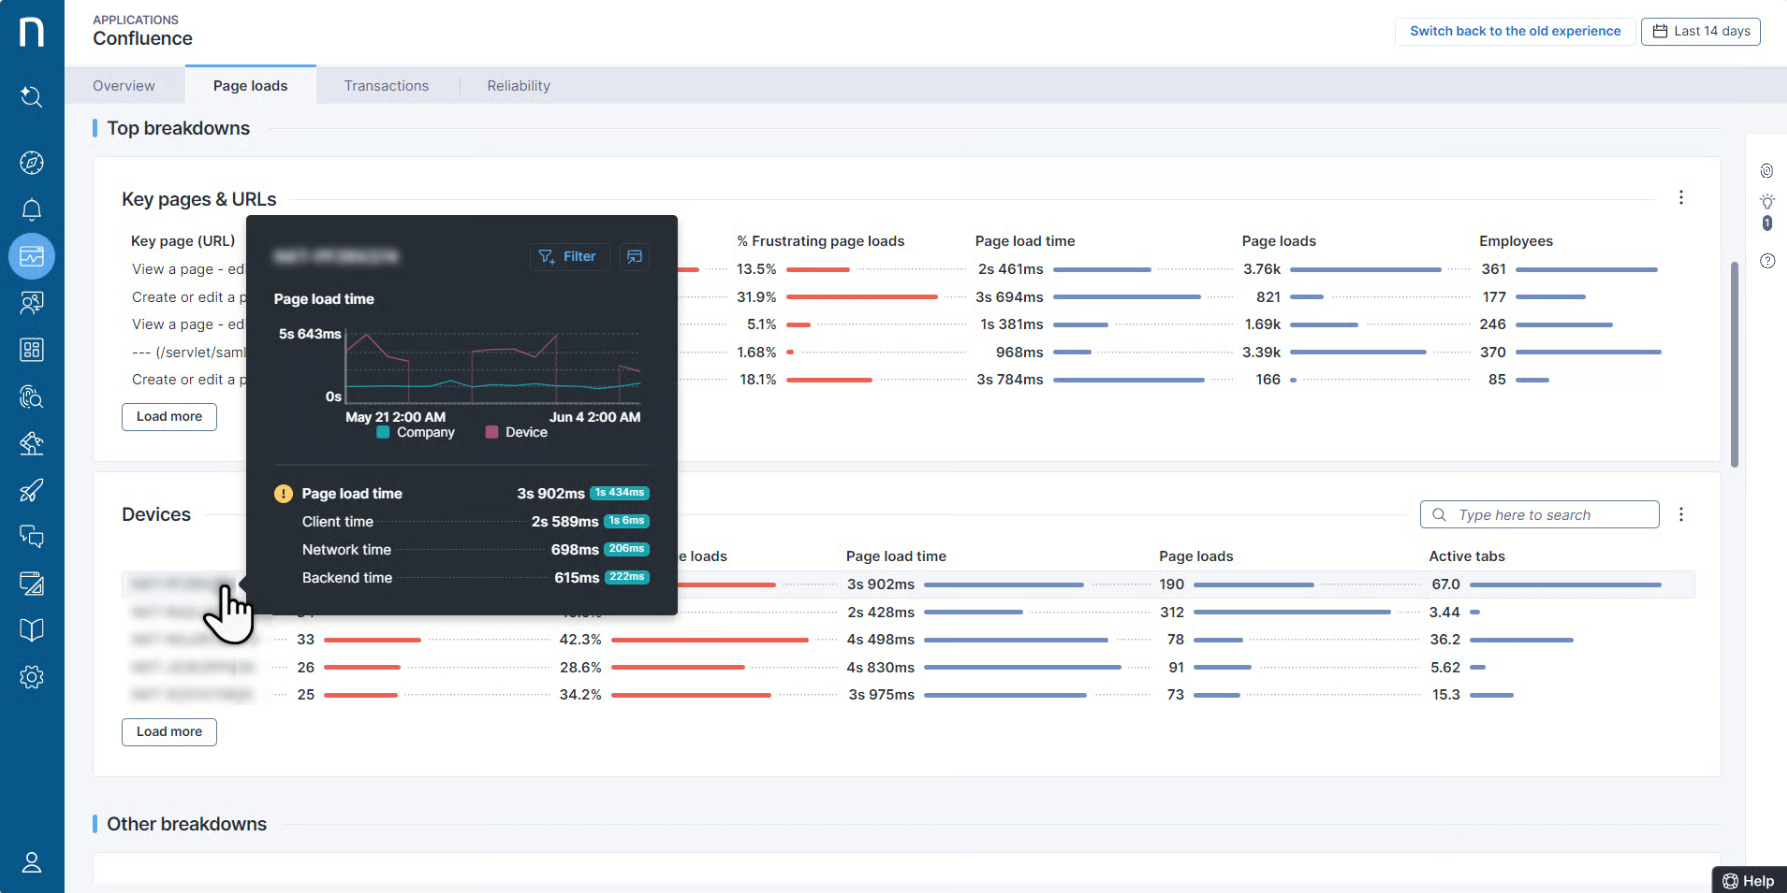The width and height of the screenshot is (1787, 893).
Task: Click the comment icon in tooltip popup
Action: tap(634, 257)
